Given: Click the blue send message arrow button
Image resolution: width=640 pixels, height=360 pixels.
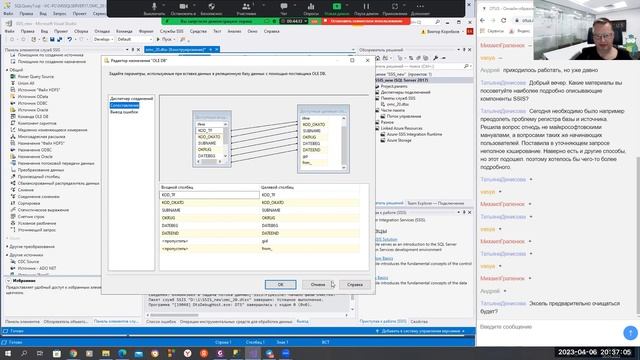Looking at the screenshot, I should pos(630,333).
